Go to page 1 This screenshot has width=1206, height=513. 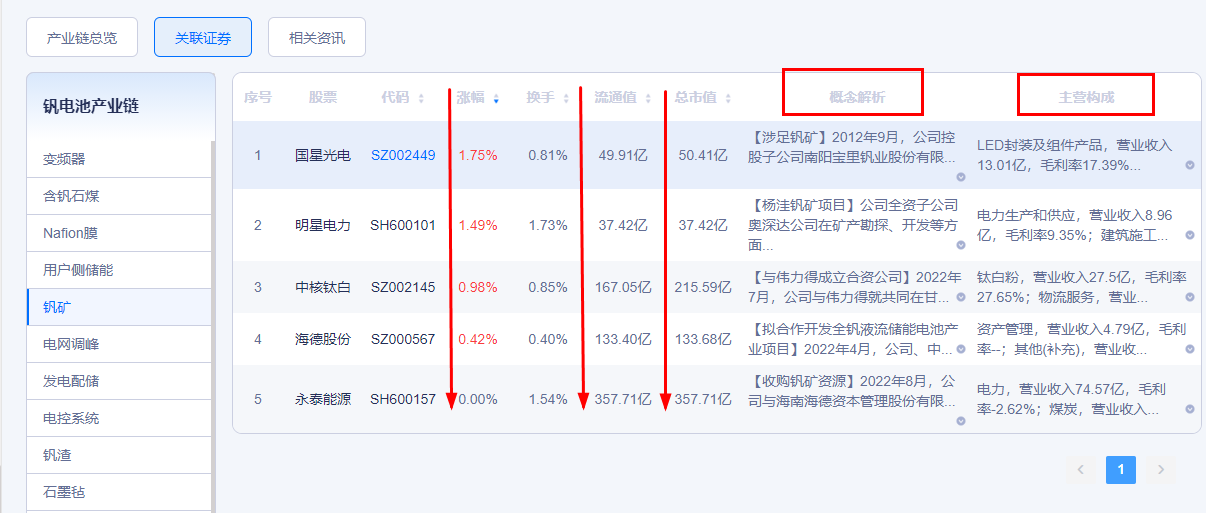[x=1121, y=469]
